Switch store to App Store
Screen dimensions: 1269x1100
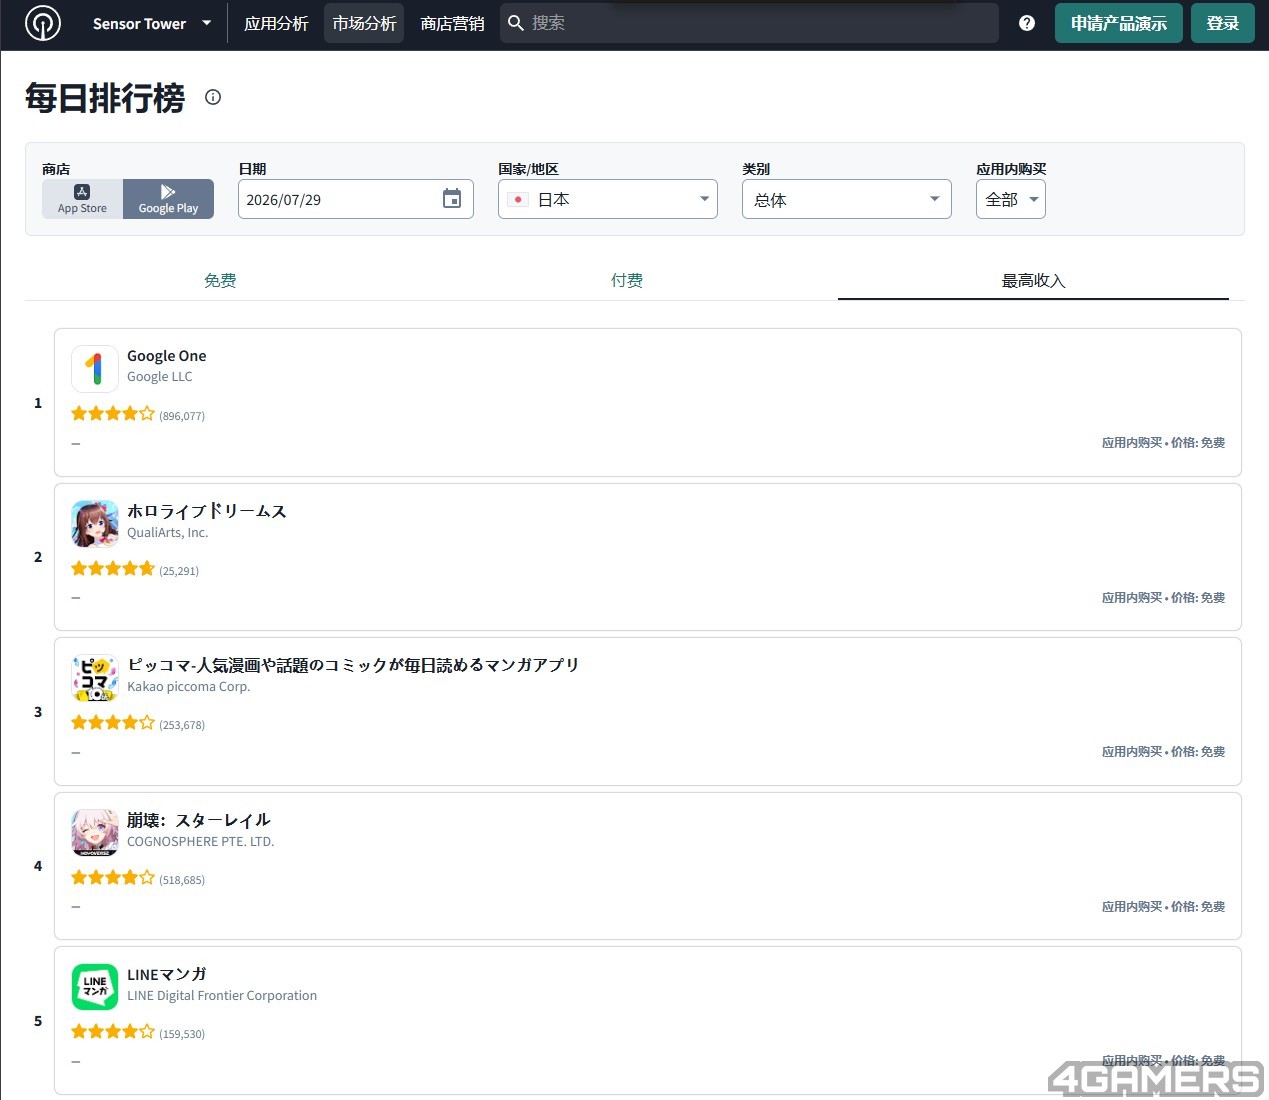click(x=82, y=199)
